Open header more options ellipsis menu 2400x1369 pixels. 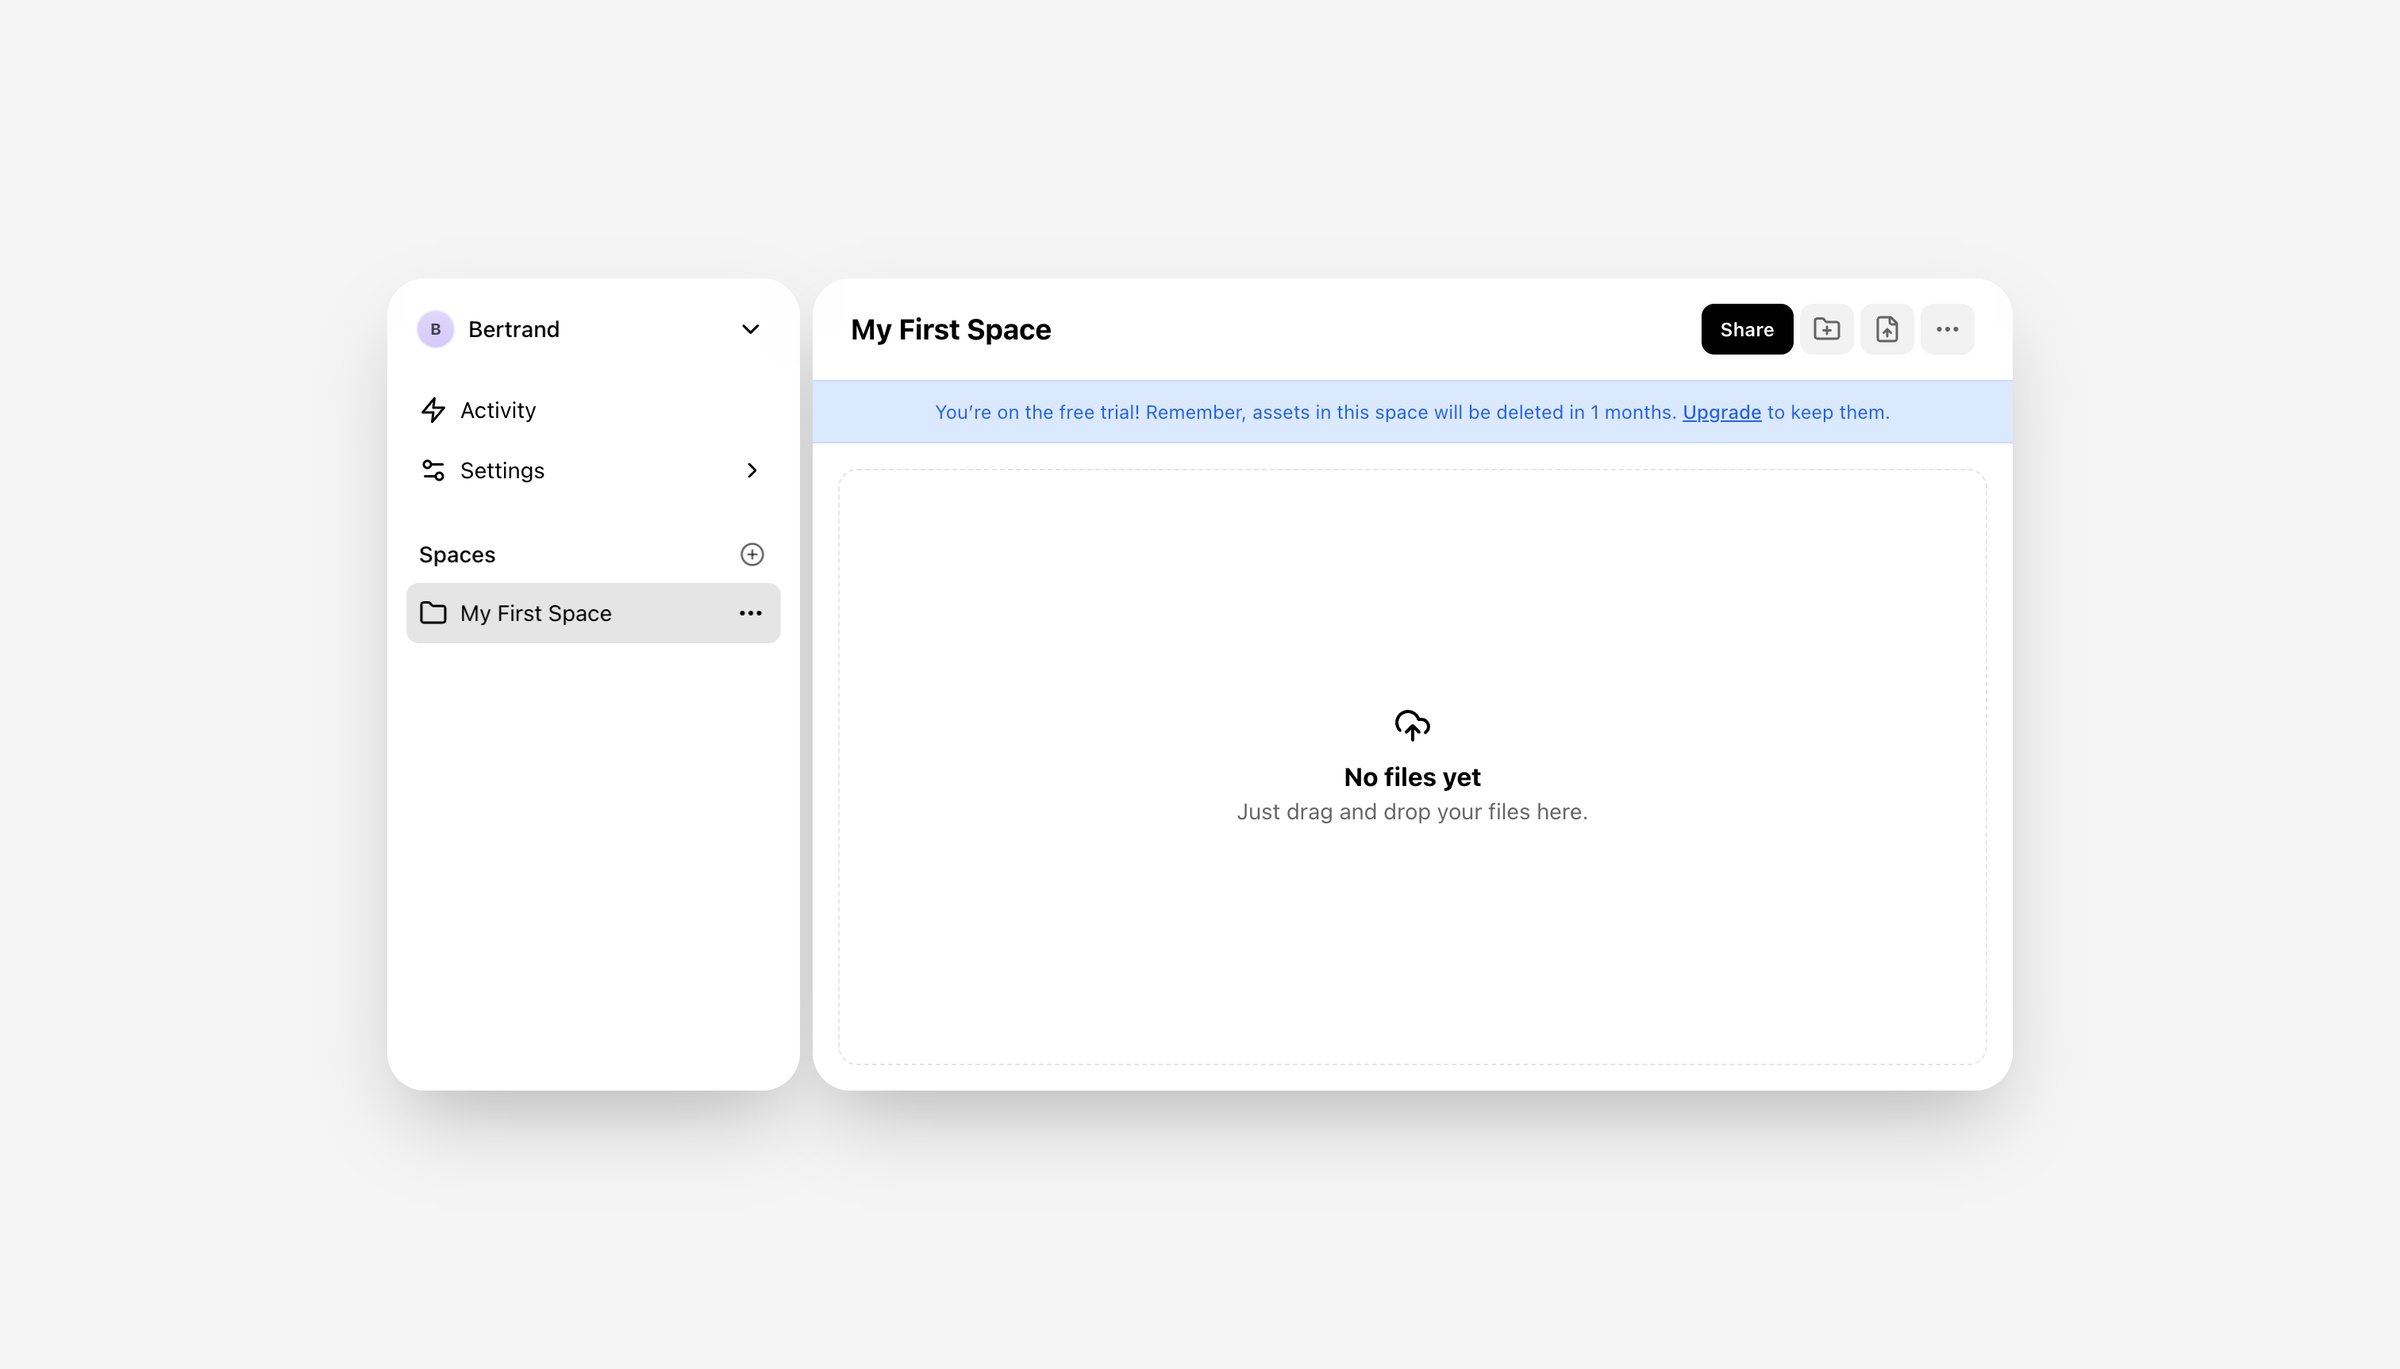click(1946, 329)
